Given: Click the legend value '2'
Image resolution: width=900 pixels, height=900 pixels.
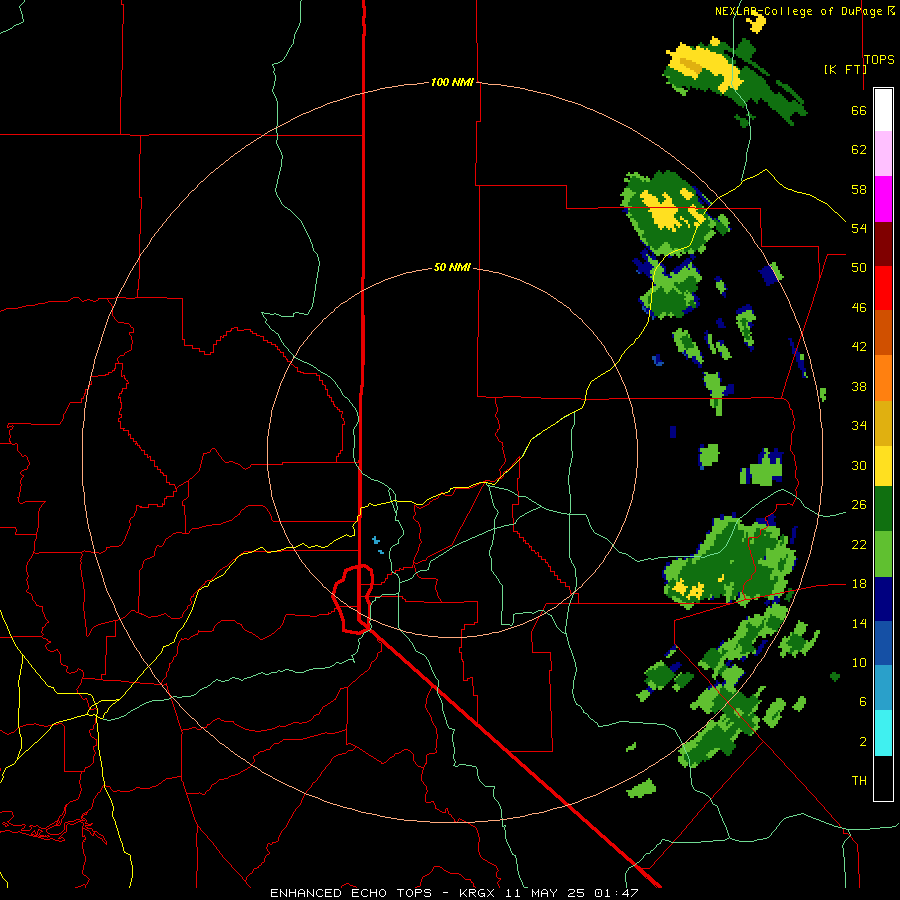Looking at the screenshot, I should [x=863, y=742].
